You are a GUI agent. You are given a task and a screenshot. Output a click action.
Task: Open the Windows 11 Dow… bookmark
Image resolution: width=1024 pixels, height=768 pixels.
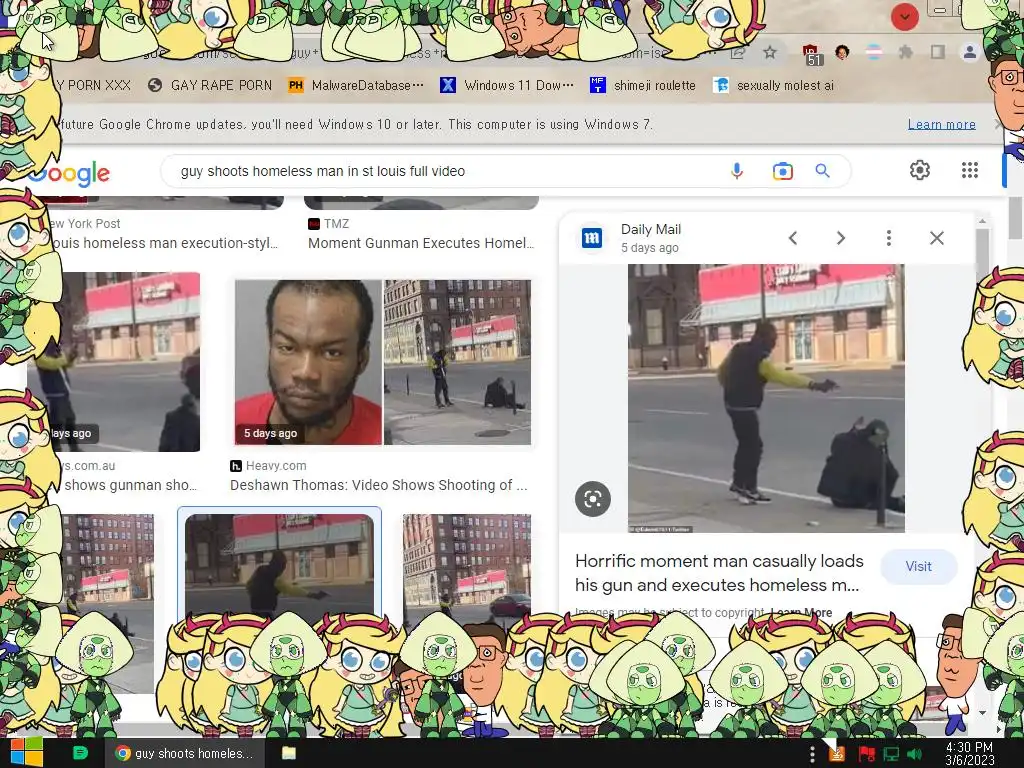[507, 85]
